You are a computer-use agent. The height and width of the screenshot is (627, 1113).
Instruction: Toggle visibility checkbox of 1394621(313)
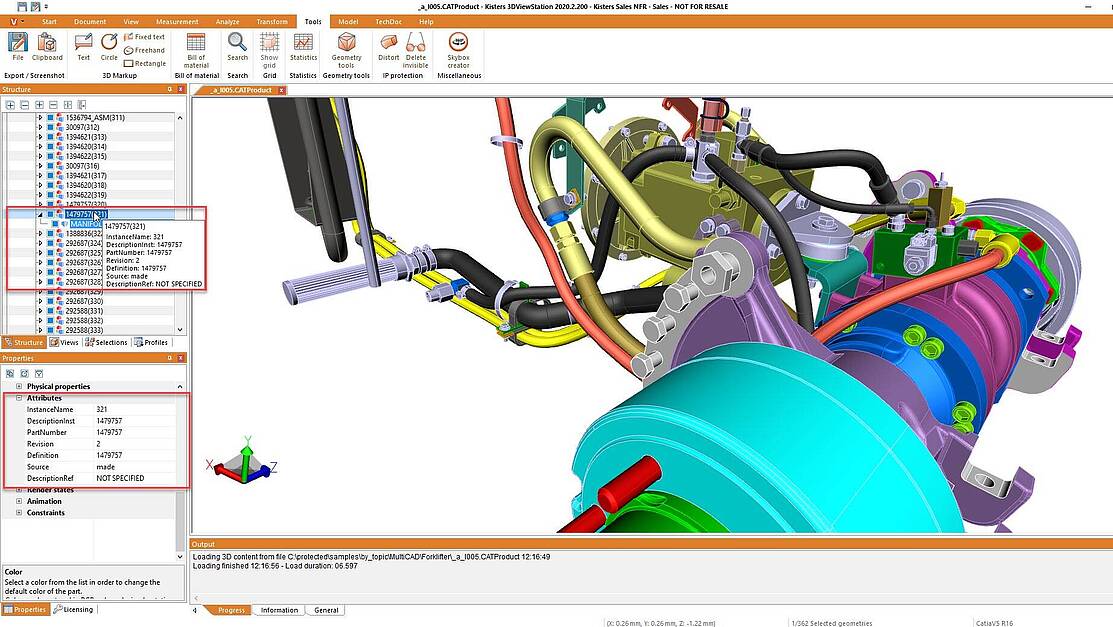(50, 137)
